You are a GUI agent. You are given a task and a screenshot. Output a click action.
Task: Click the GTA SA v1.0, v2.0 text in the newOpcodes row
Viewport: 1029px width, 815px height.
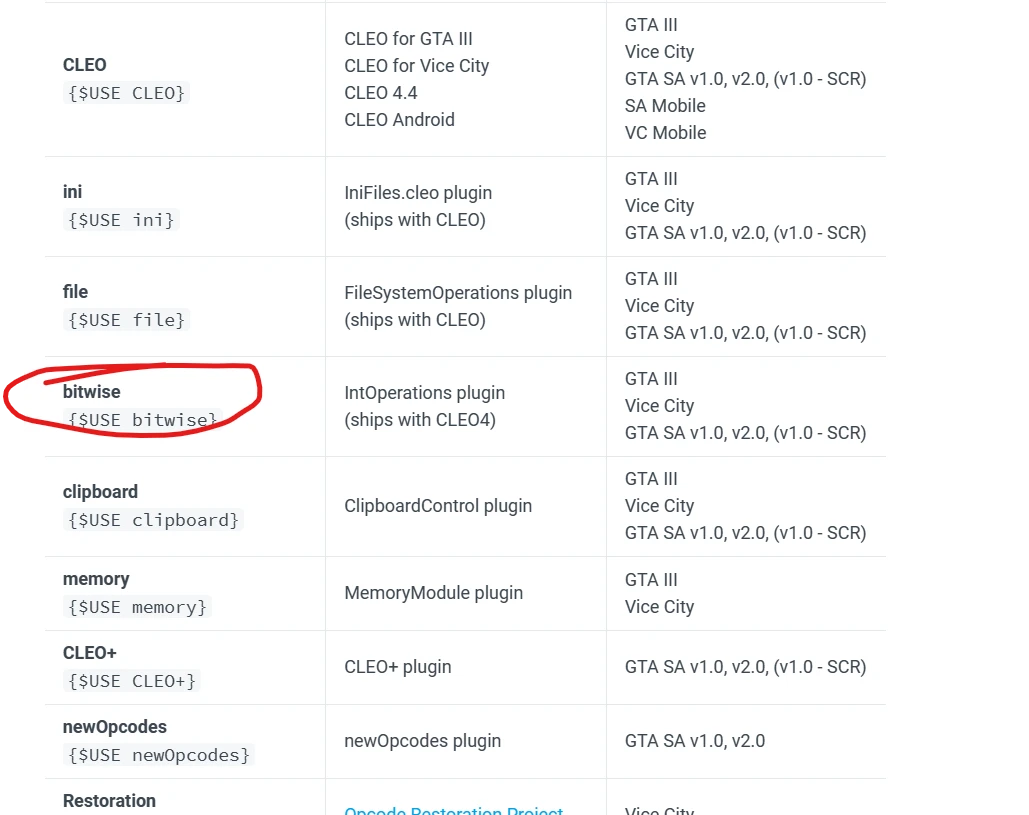[x=695, y=741]
